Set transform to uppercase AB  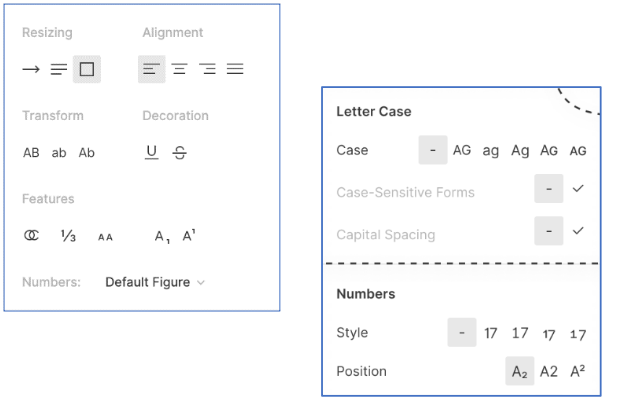coord(31,153)
